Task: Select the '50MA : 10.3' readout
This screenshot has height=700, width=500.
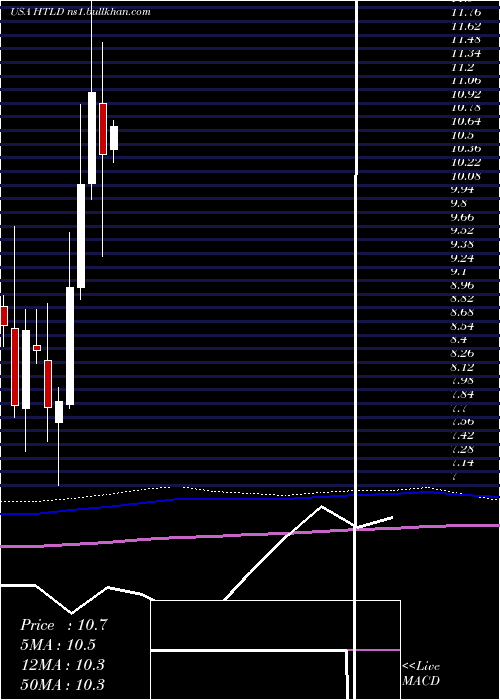Action: 63,684
